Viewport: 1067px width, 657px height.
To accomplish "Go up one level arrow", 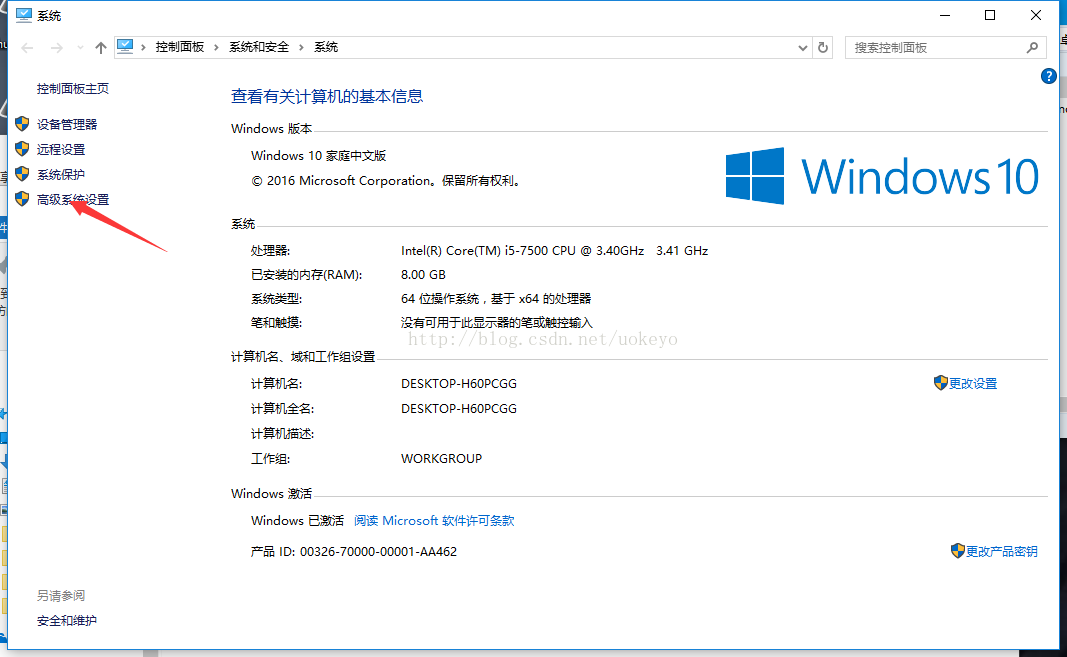I will 101,48.
